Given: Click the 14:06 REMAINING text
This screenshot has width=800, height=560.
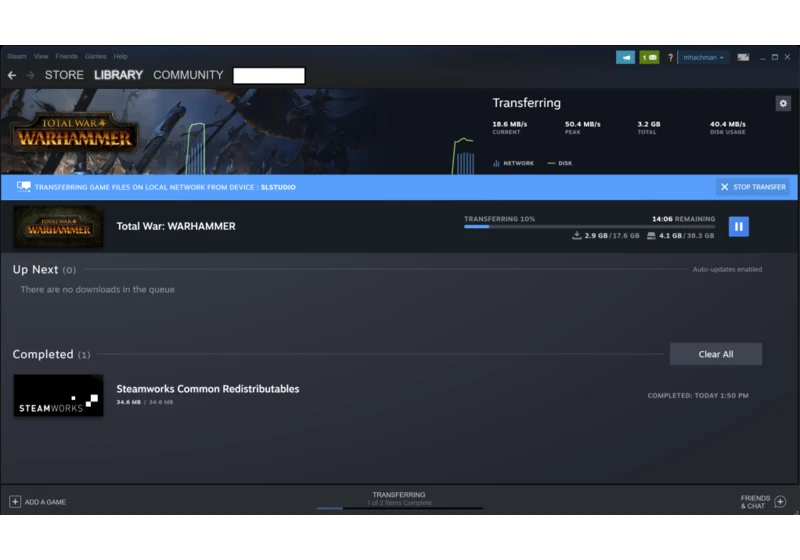Looking at the screenshot, I should tap(684, 219).
